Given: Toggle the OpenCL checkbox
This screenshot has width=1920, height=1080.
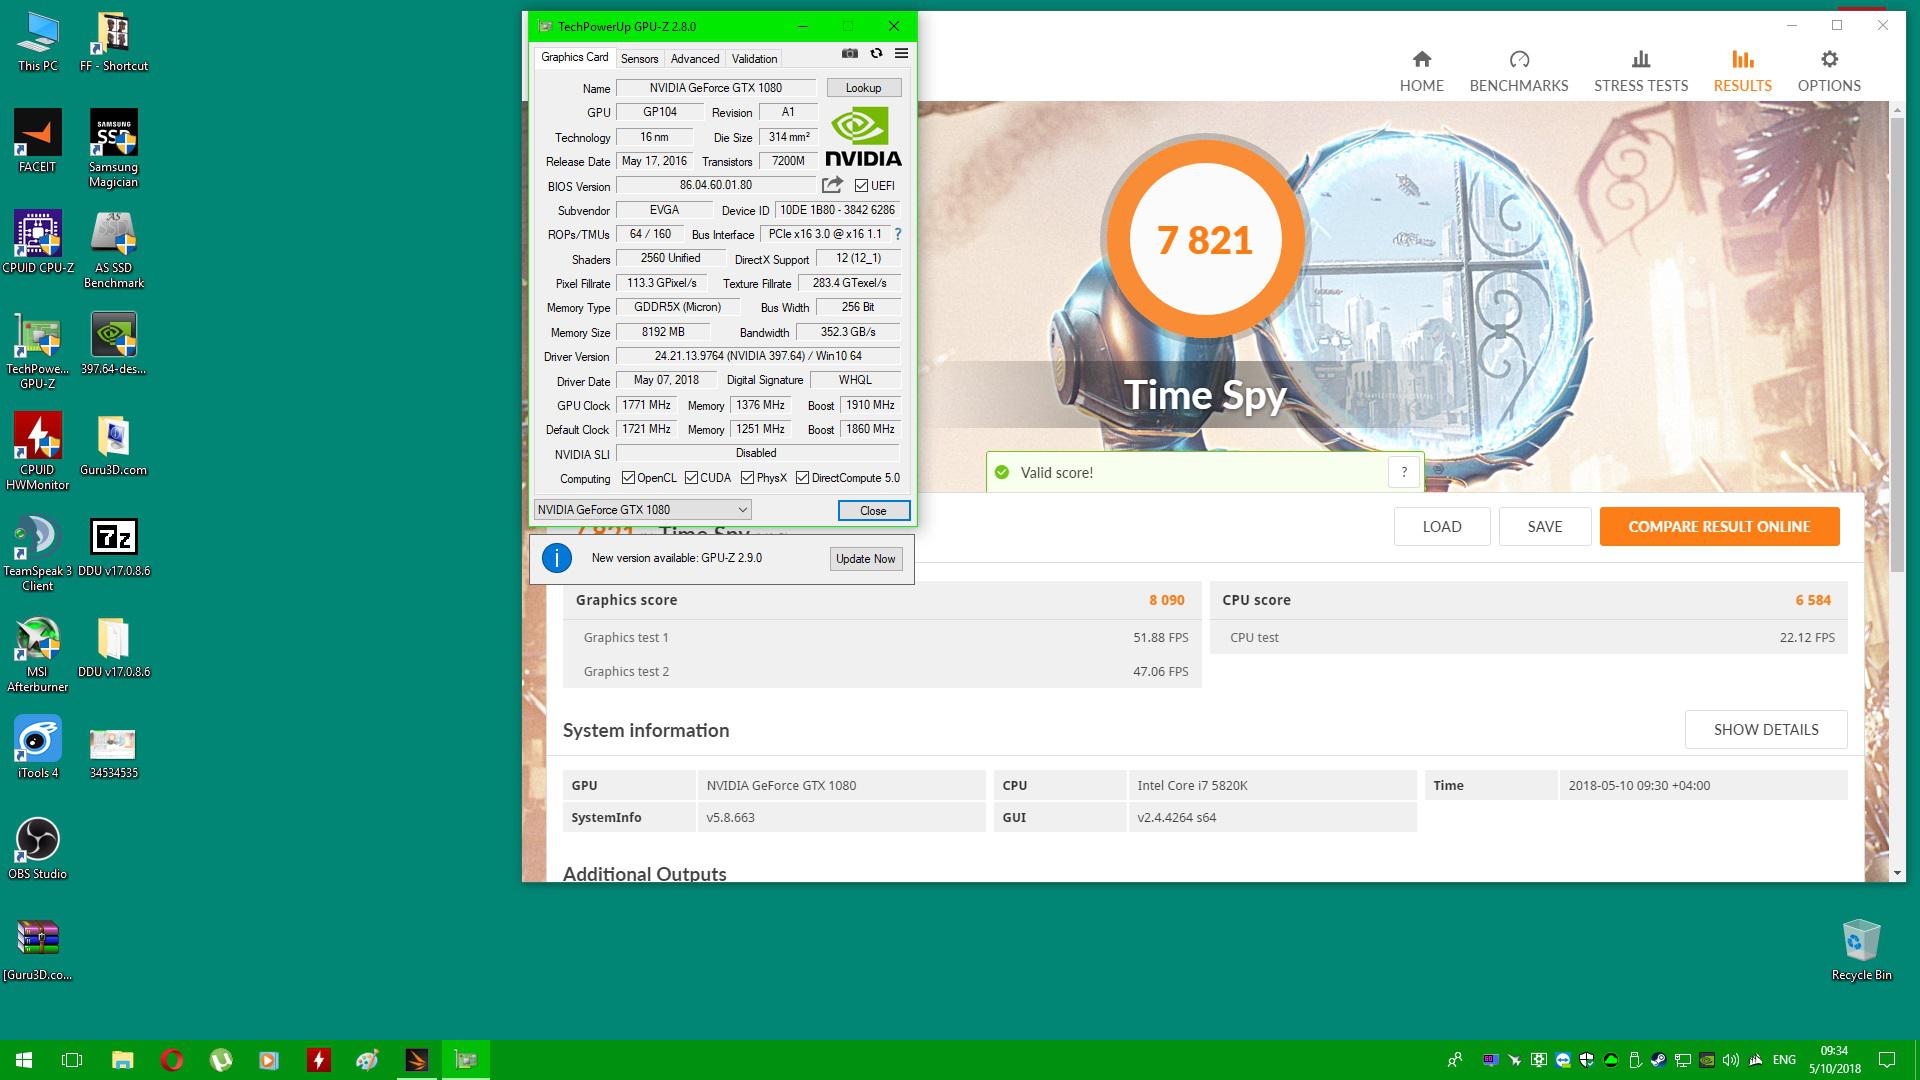Looking at the screenshot, I should (x=629, y=478).
